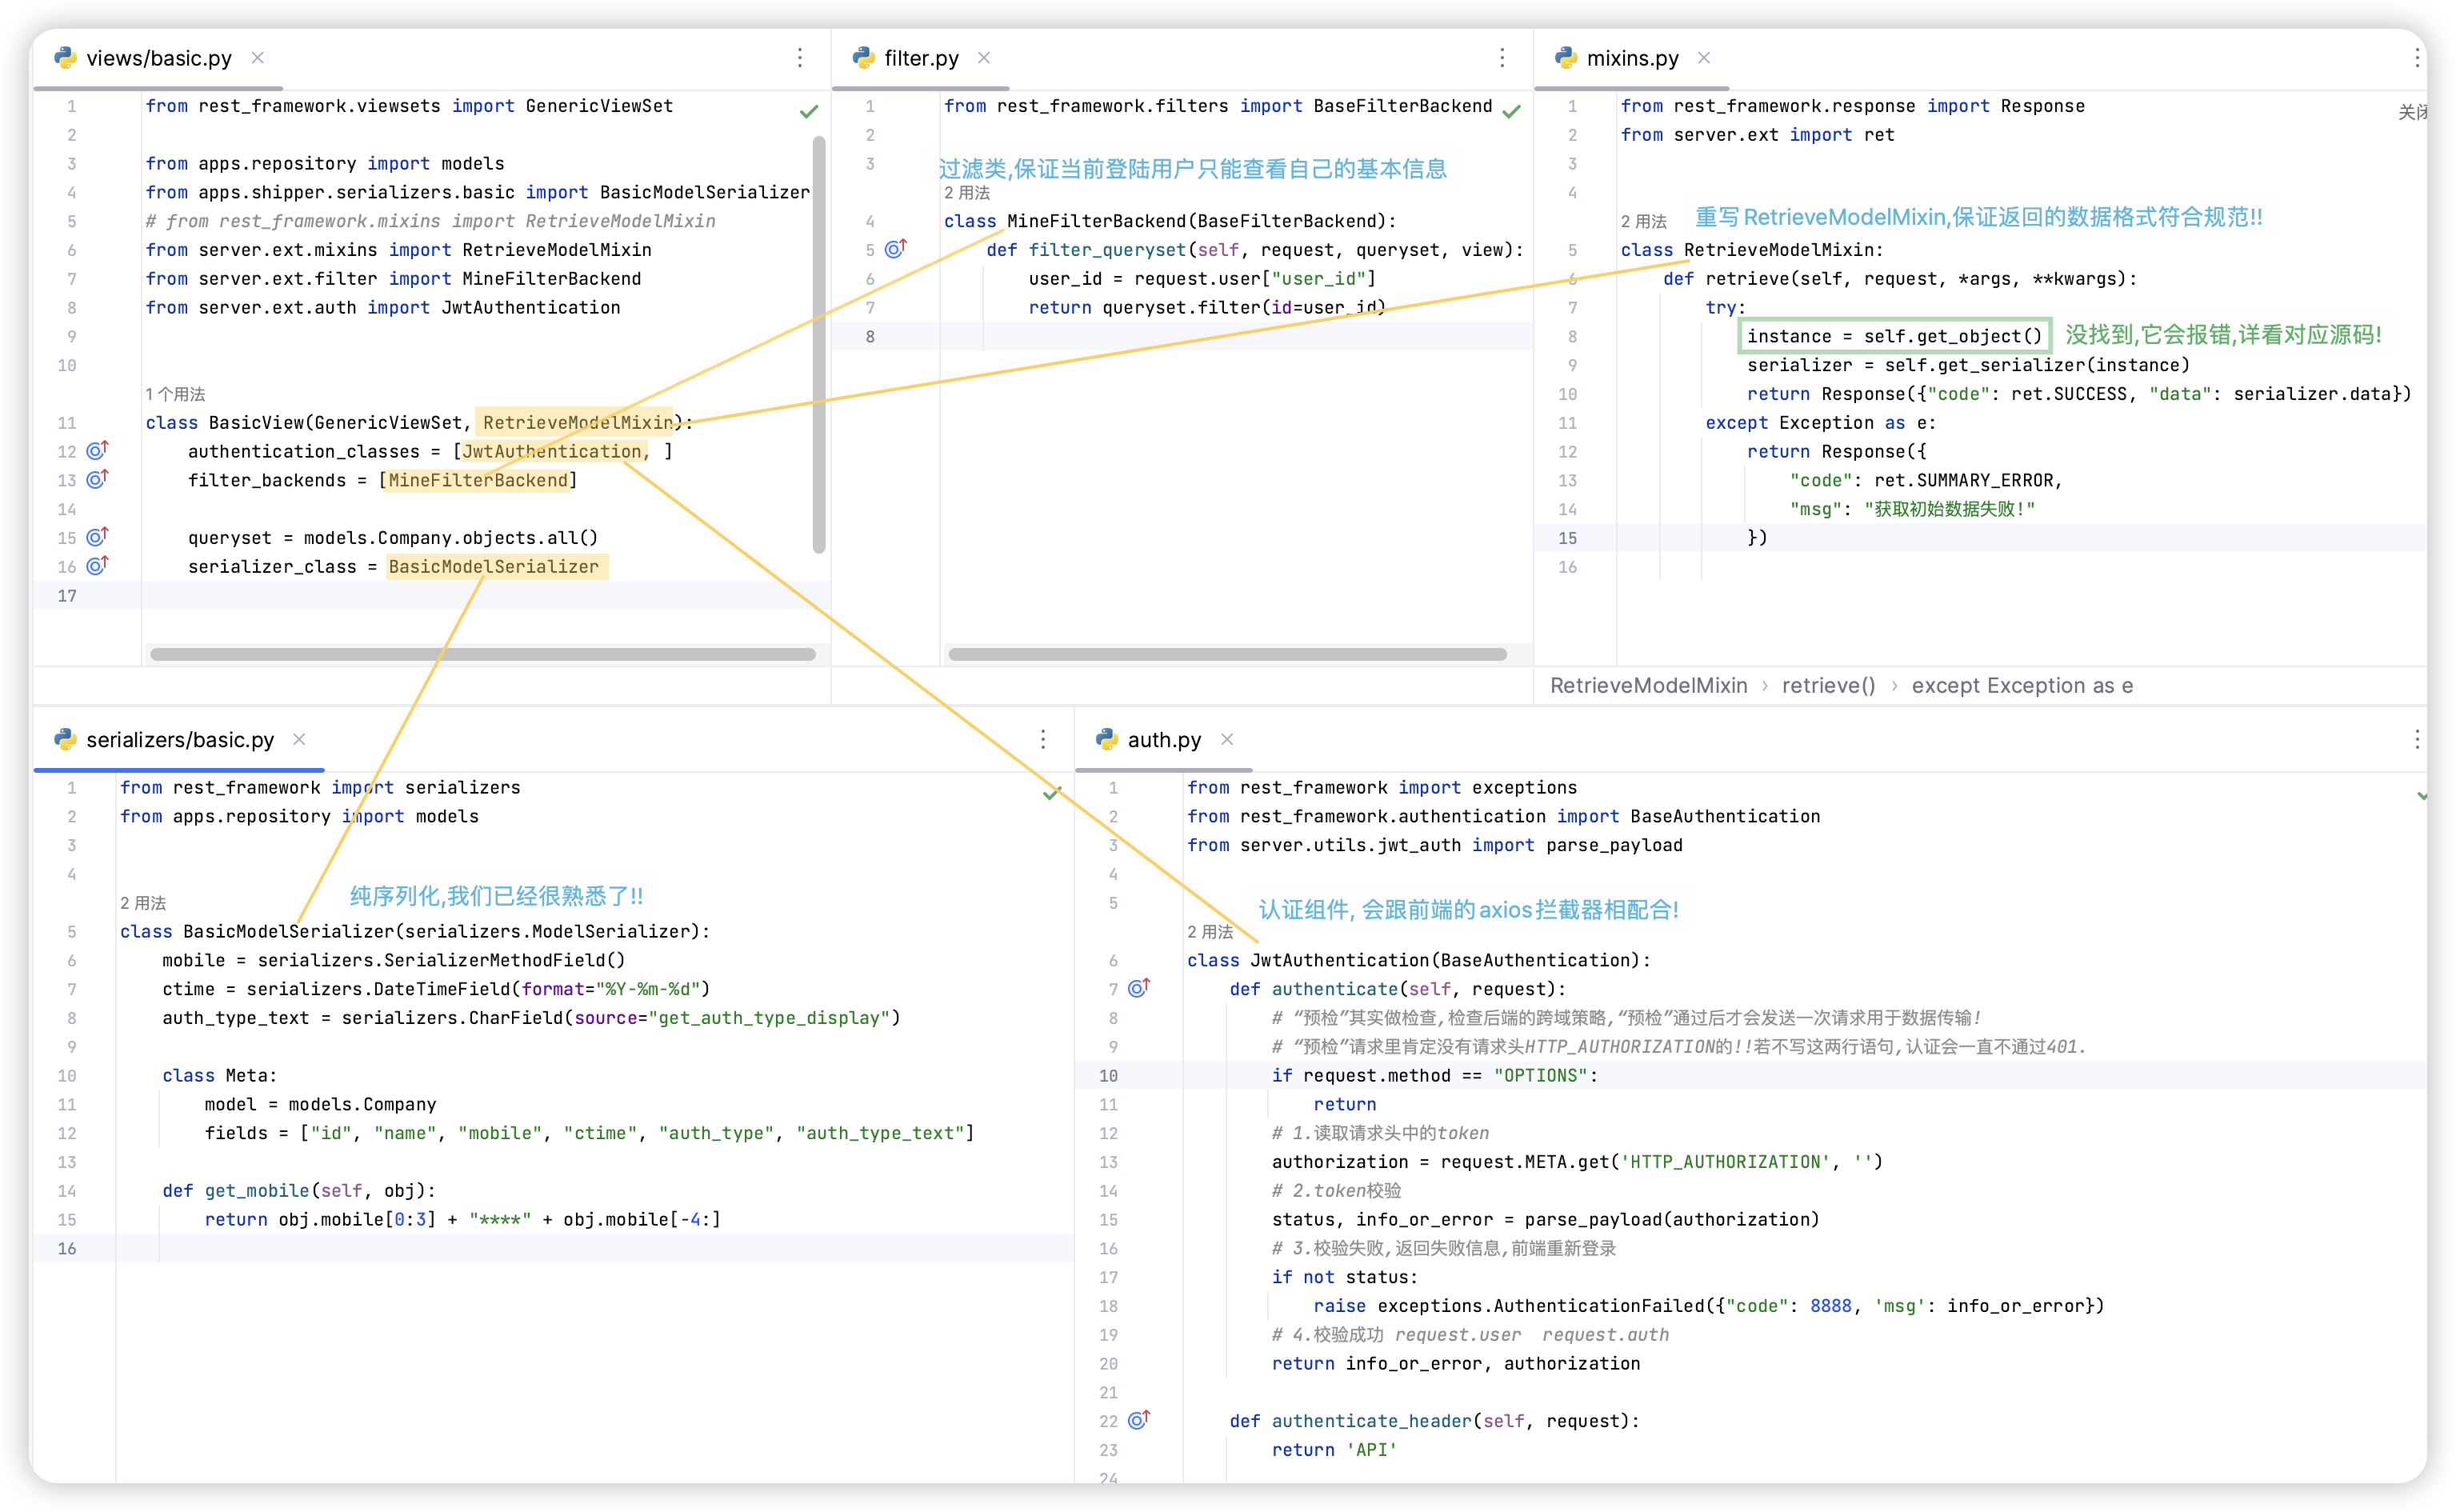Close the serializers/basic.py tab

(x=299, y=739)
